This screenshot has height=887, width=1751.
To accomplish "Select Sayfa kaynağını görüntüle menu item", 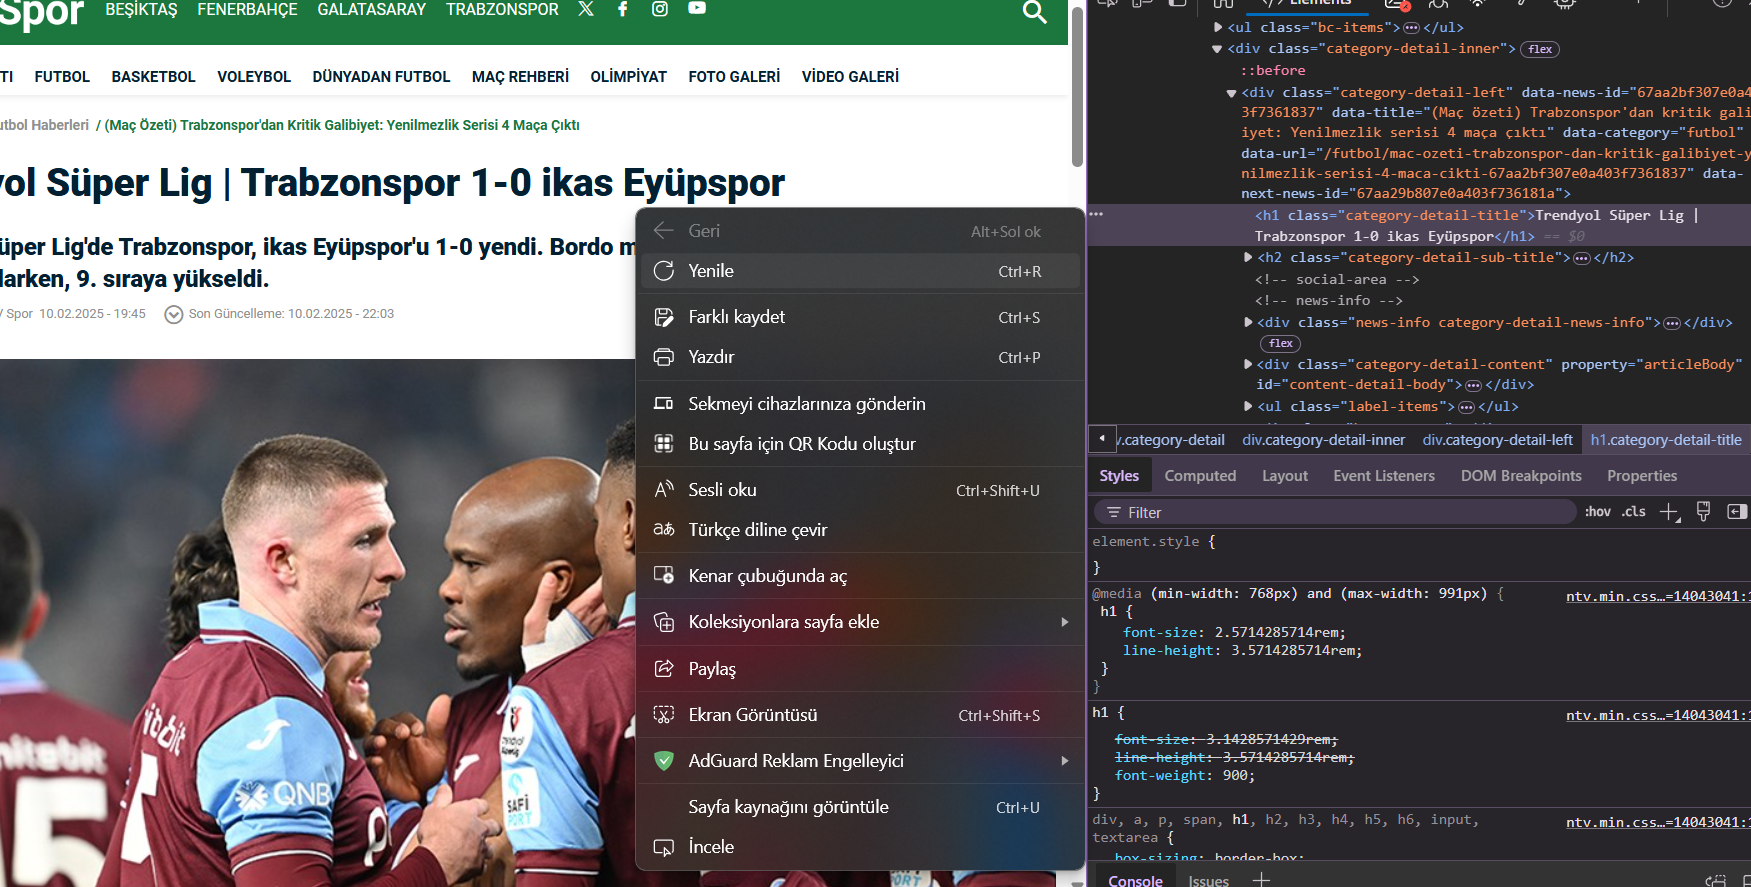I will (x=860, y=807).
